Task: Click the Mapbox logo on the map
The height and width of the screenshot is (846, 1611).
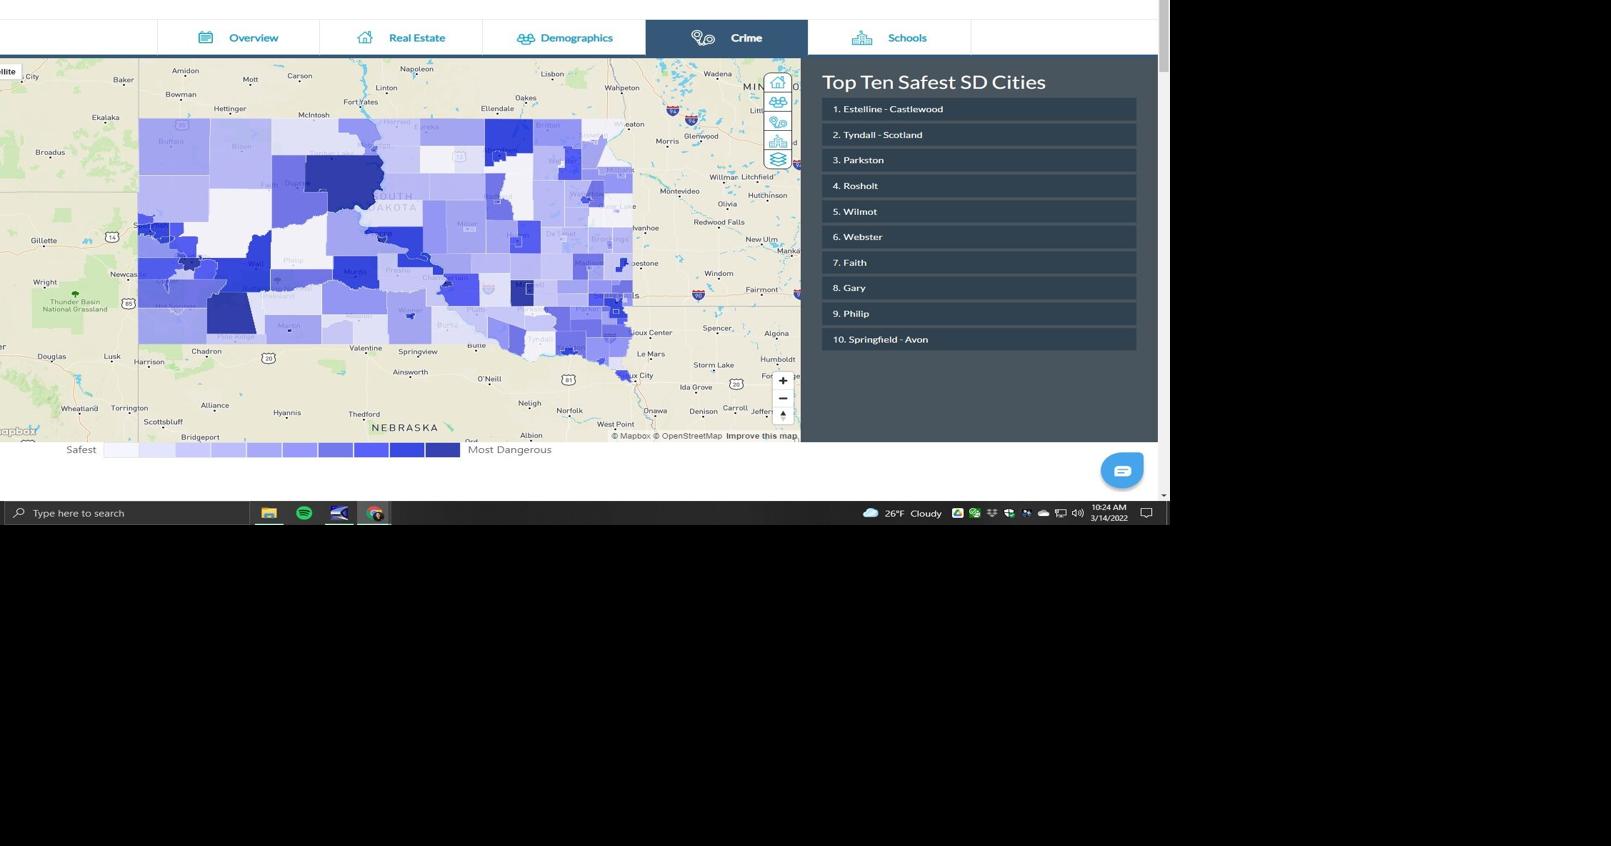Action: pyautogui.click(x=18, y=432)
